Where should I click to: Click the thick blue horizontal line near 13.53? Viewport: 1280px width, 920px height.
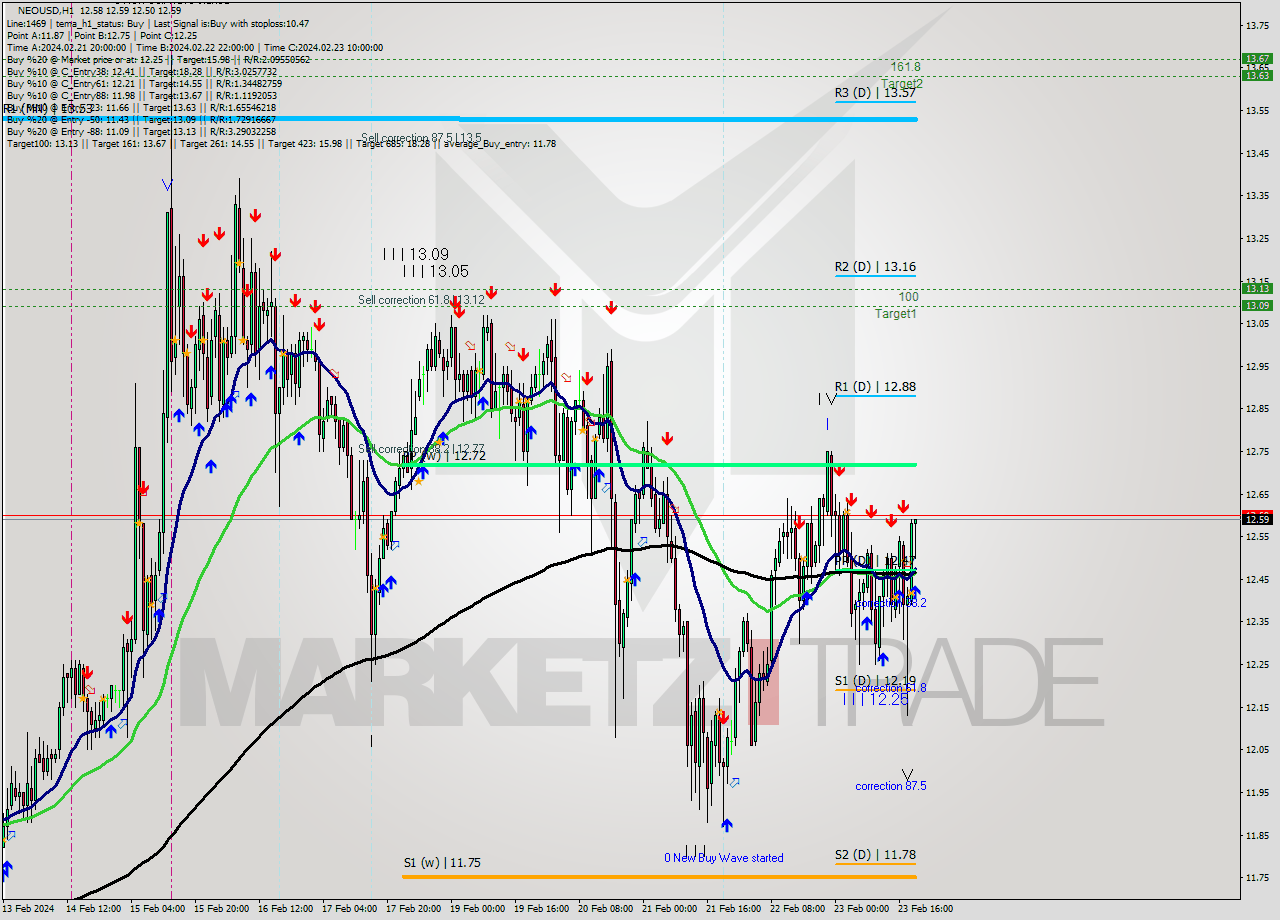460,119
